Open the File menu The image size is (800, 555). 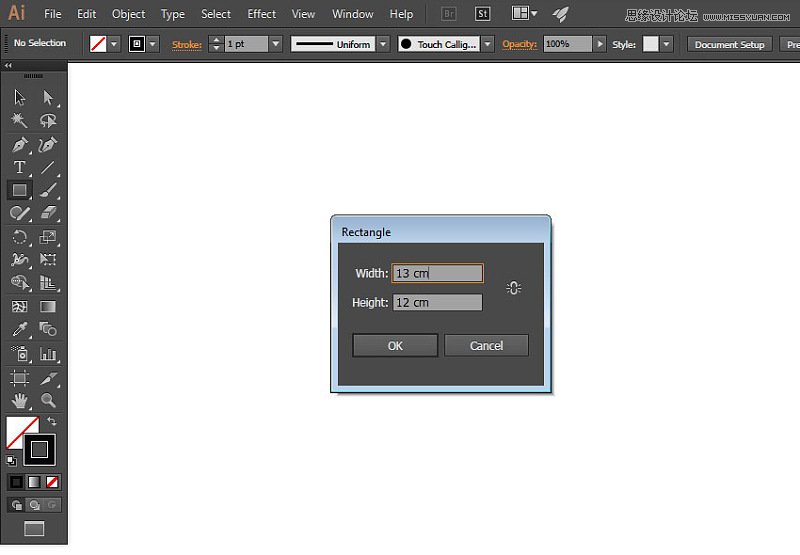[x=53, y=14]
